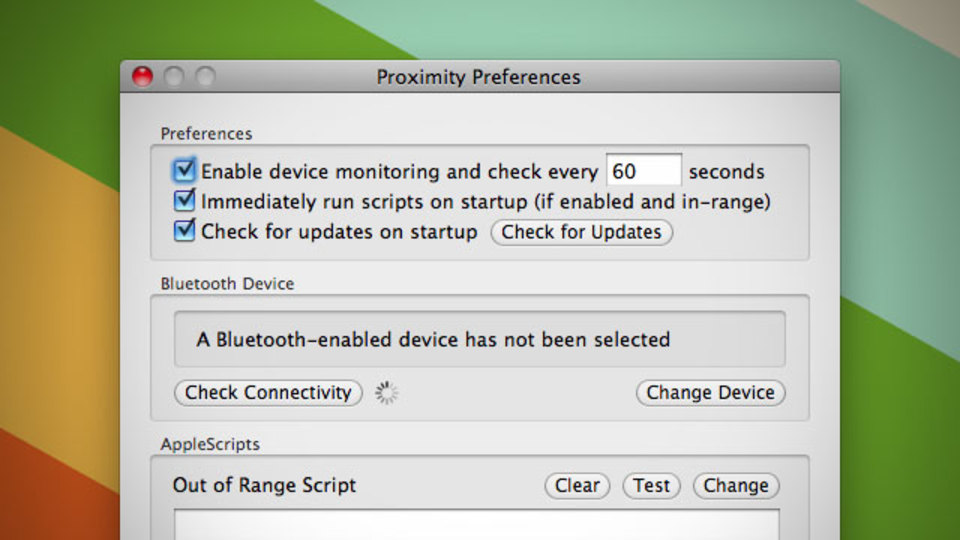Viewport: 960px width, 540px height.
Task: Click the gray zoom window button
Action: tap(206, 77)
